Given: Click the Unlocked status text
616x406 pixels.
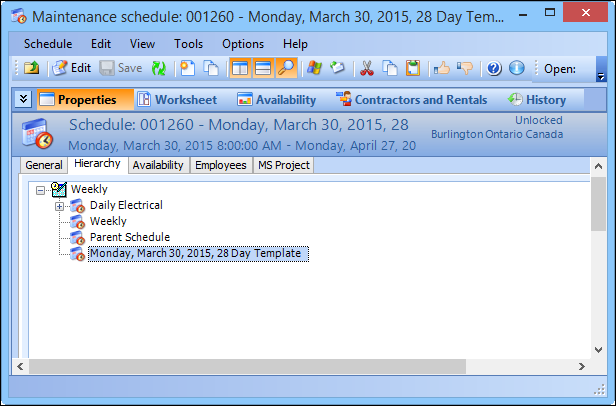Looking at the screenshot, I should point(539,120).
